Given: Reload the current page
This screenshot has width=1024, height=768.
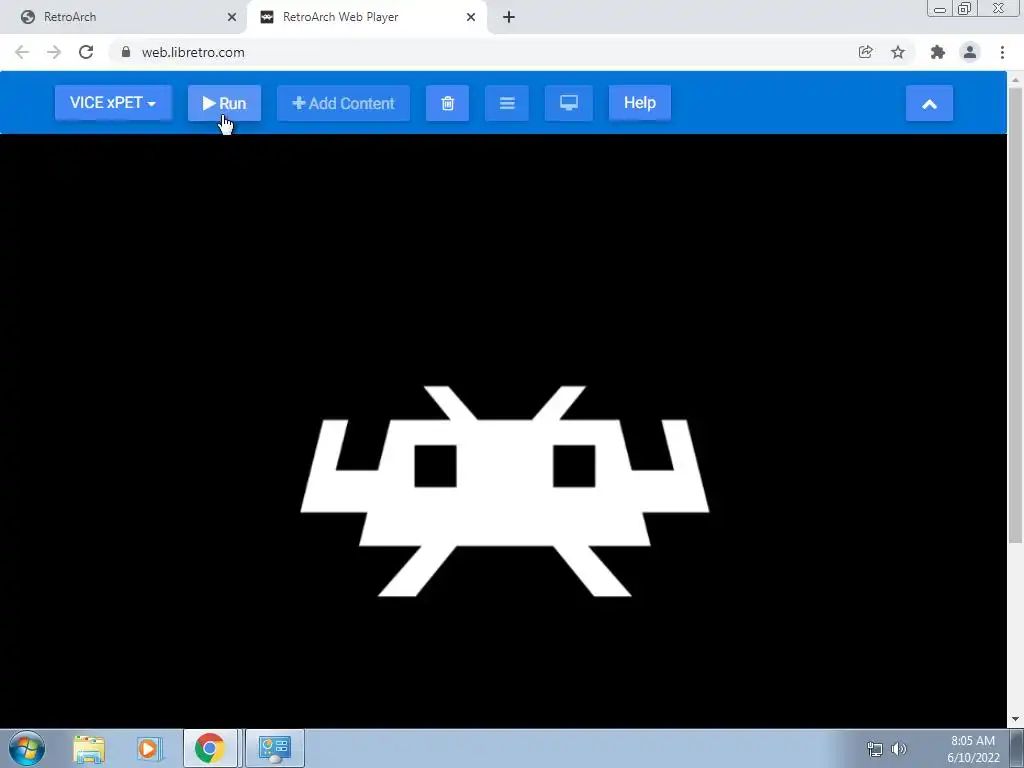Looking at the screenshot, I should pyautogui.click(x=86, y=52).
